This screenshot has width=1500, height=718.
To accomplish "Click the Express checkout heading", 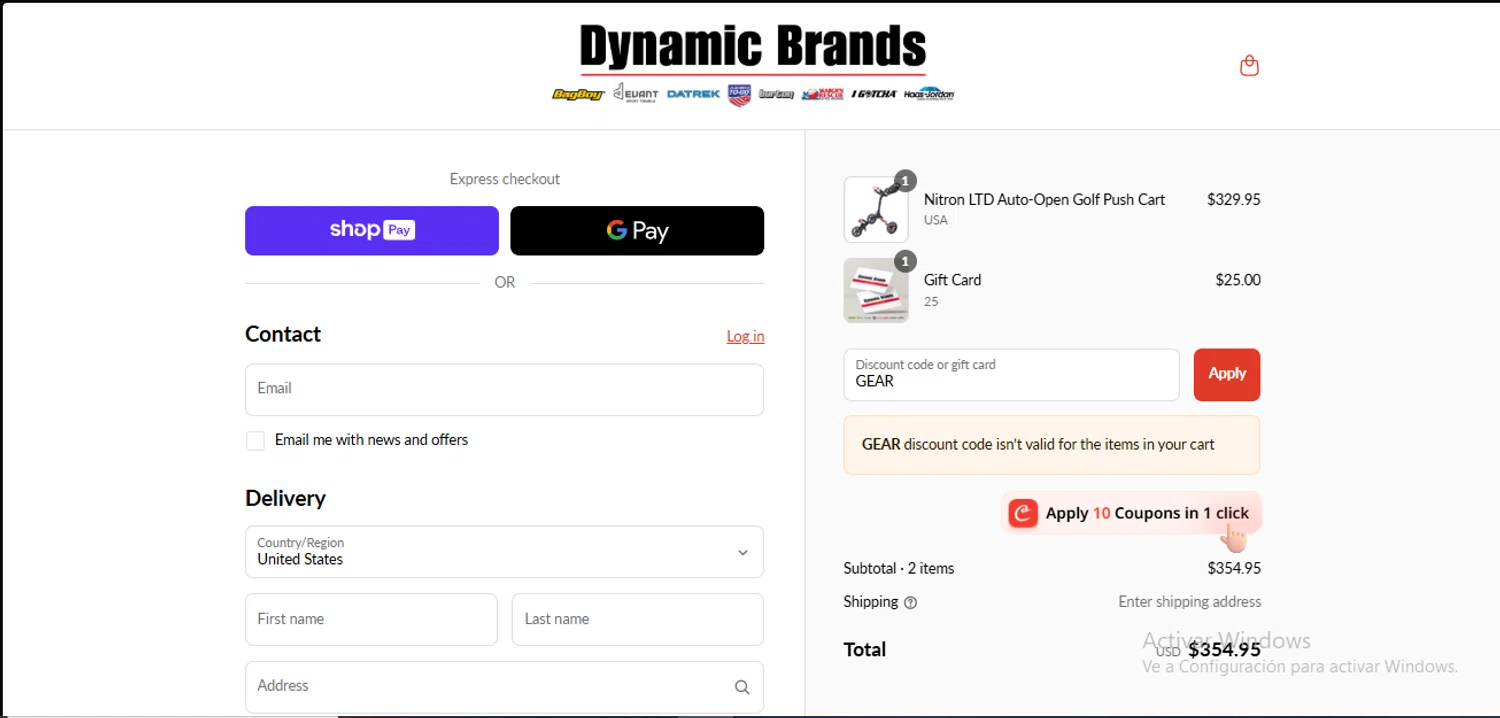I will pos(504,179).
